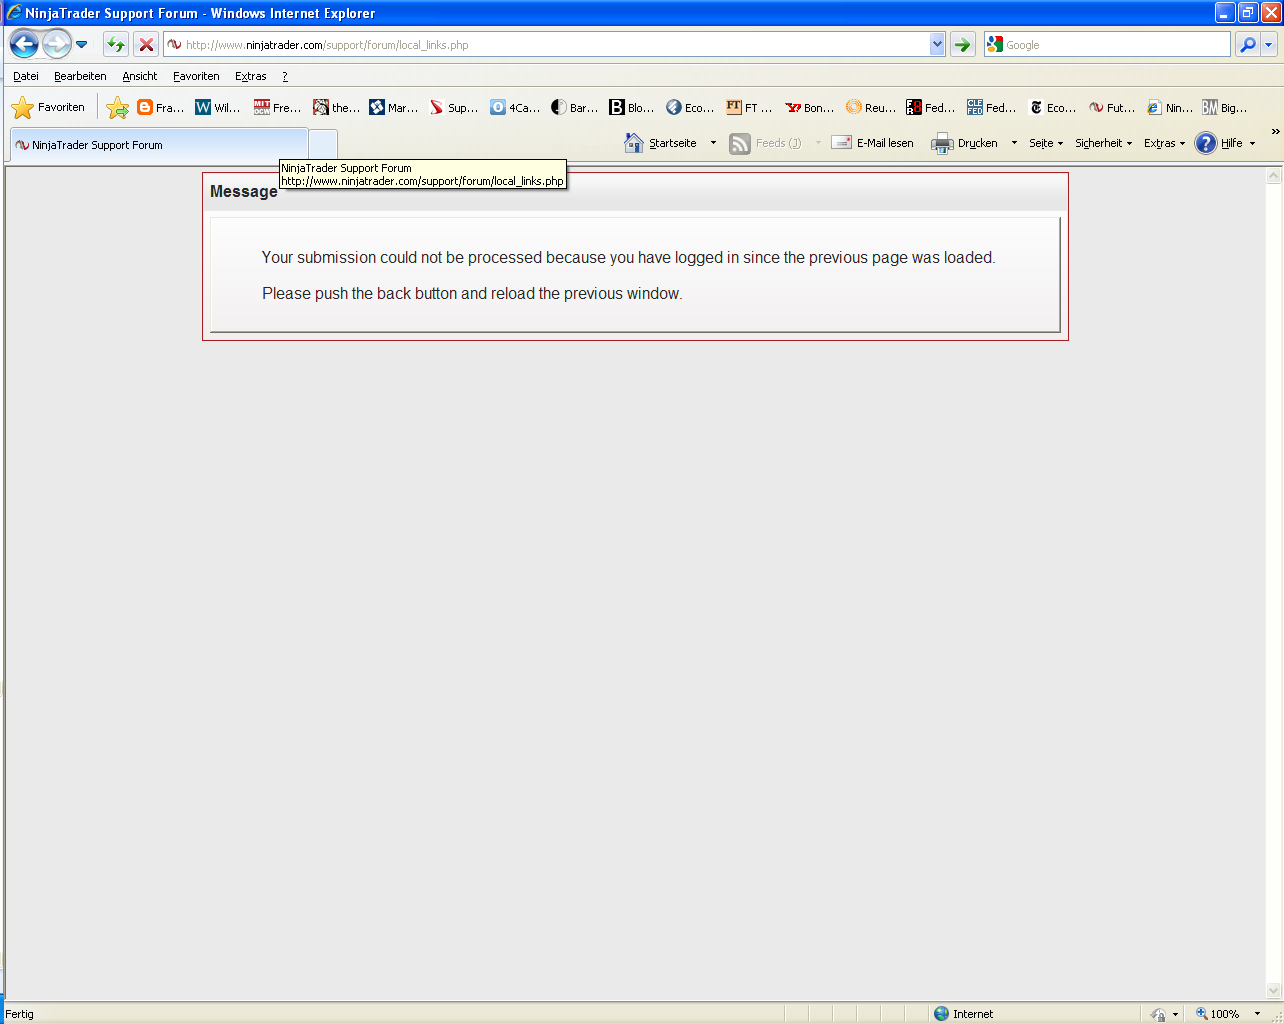Open a new blank tab
Viewport: 1284px width, 1024px height.
pos(323,144)
